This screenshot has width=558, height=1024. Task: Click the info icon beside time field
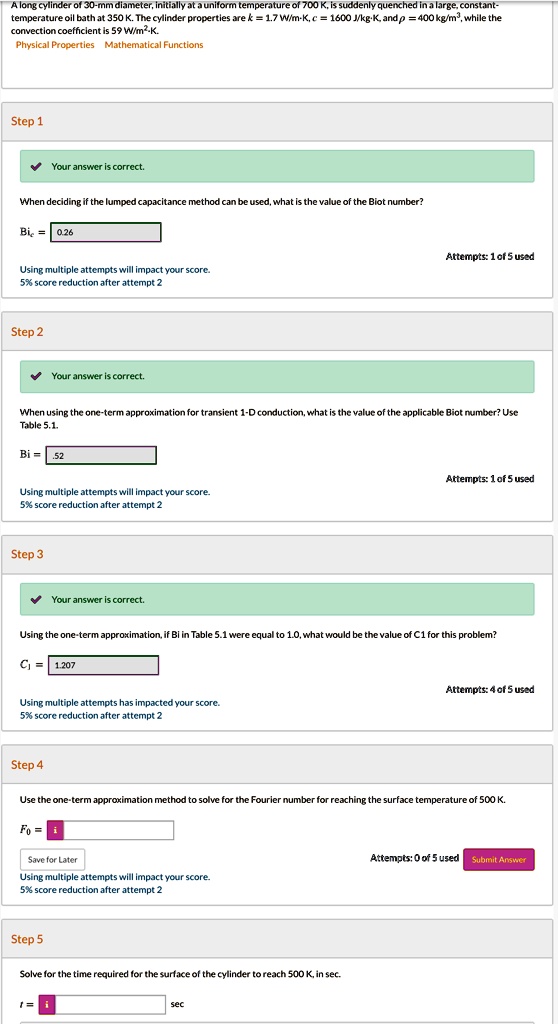46,1004
